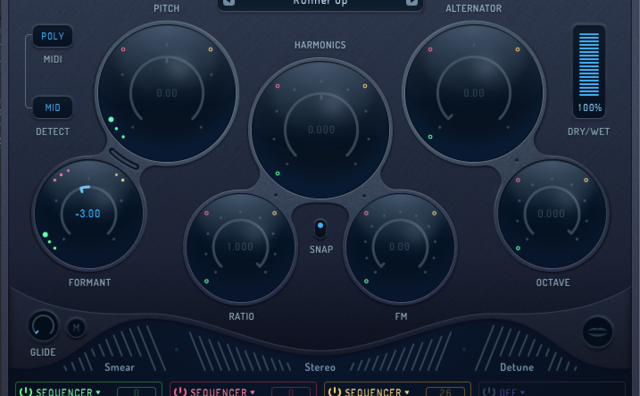Image resolution: width=640 pixels, height=396 pixels.
Task: Click the lips icon at the right
Action: click(x=598, y=332)
